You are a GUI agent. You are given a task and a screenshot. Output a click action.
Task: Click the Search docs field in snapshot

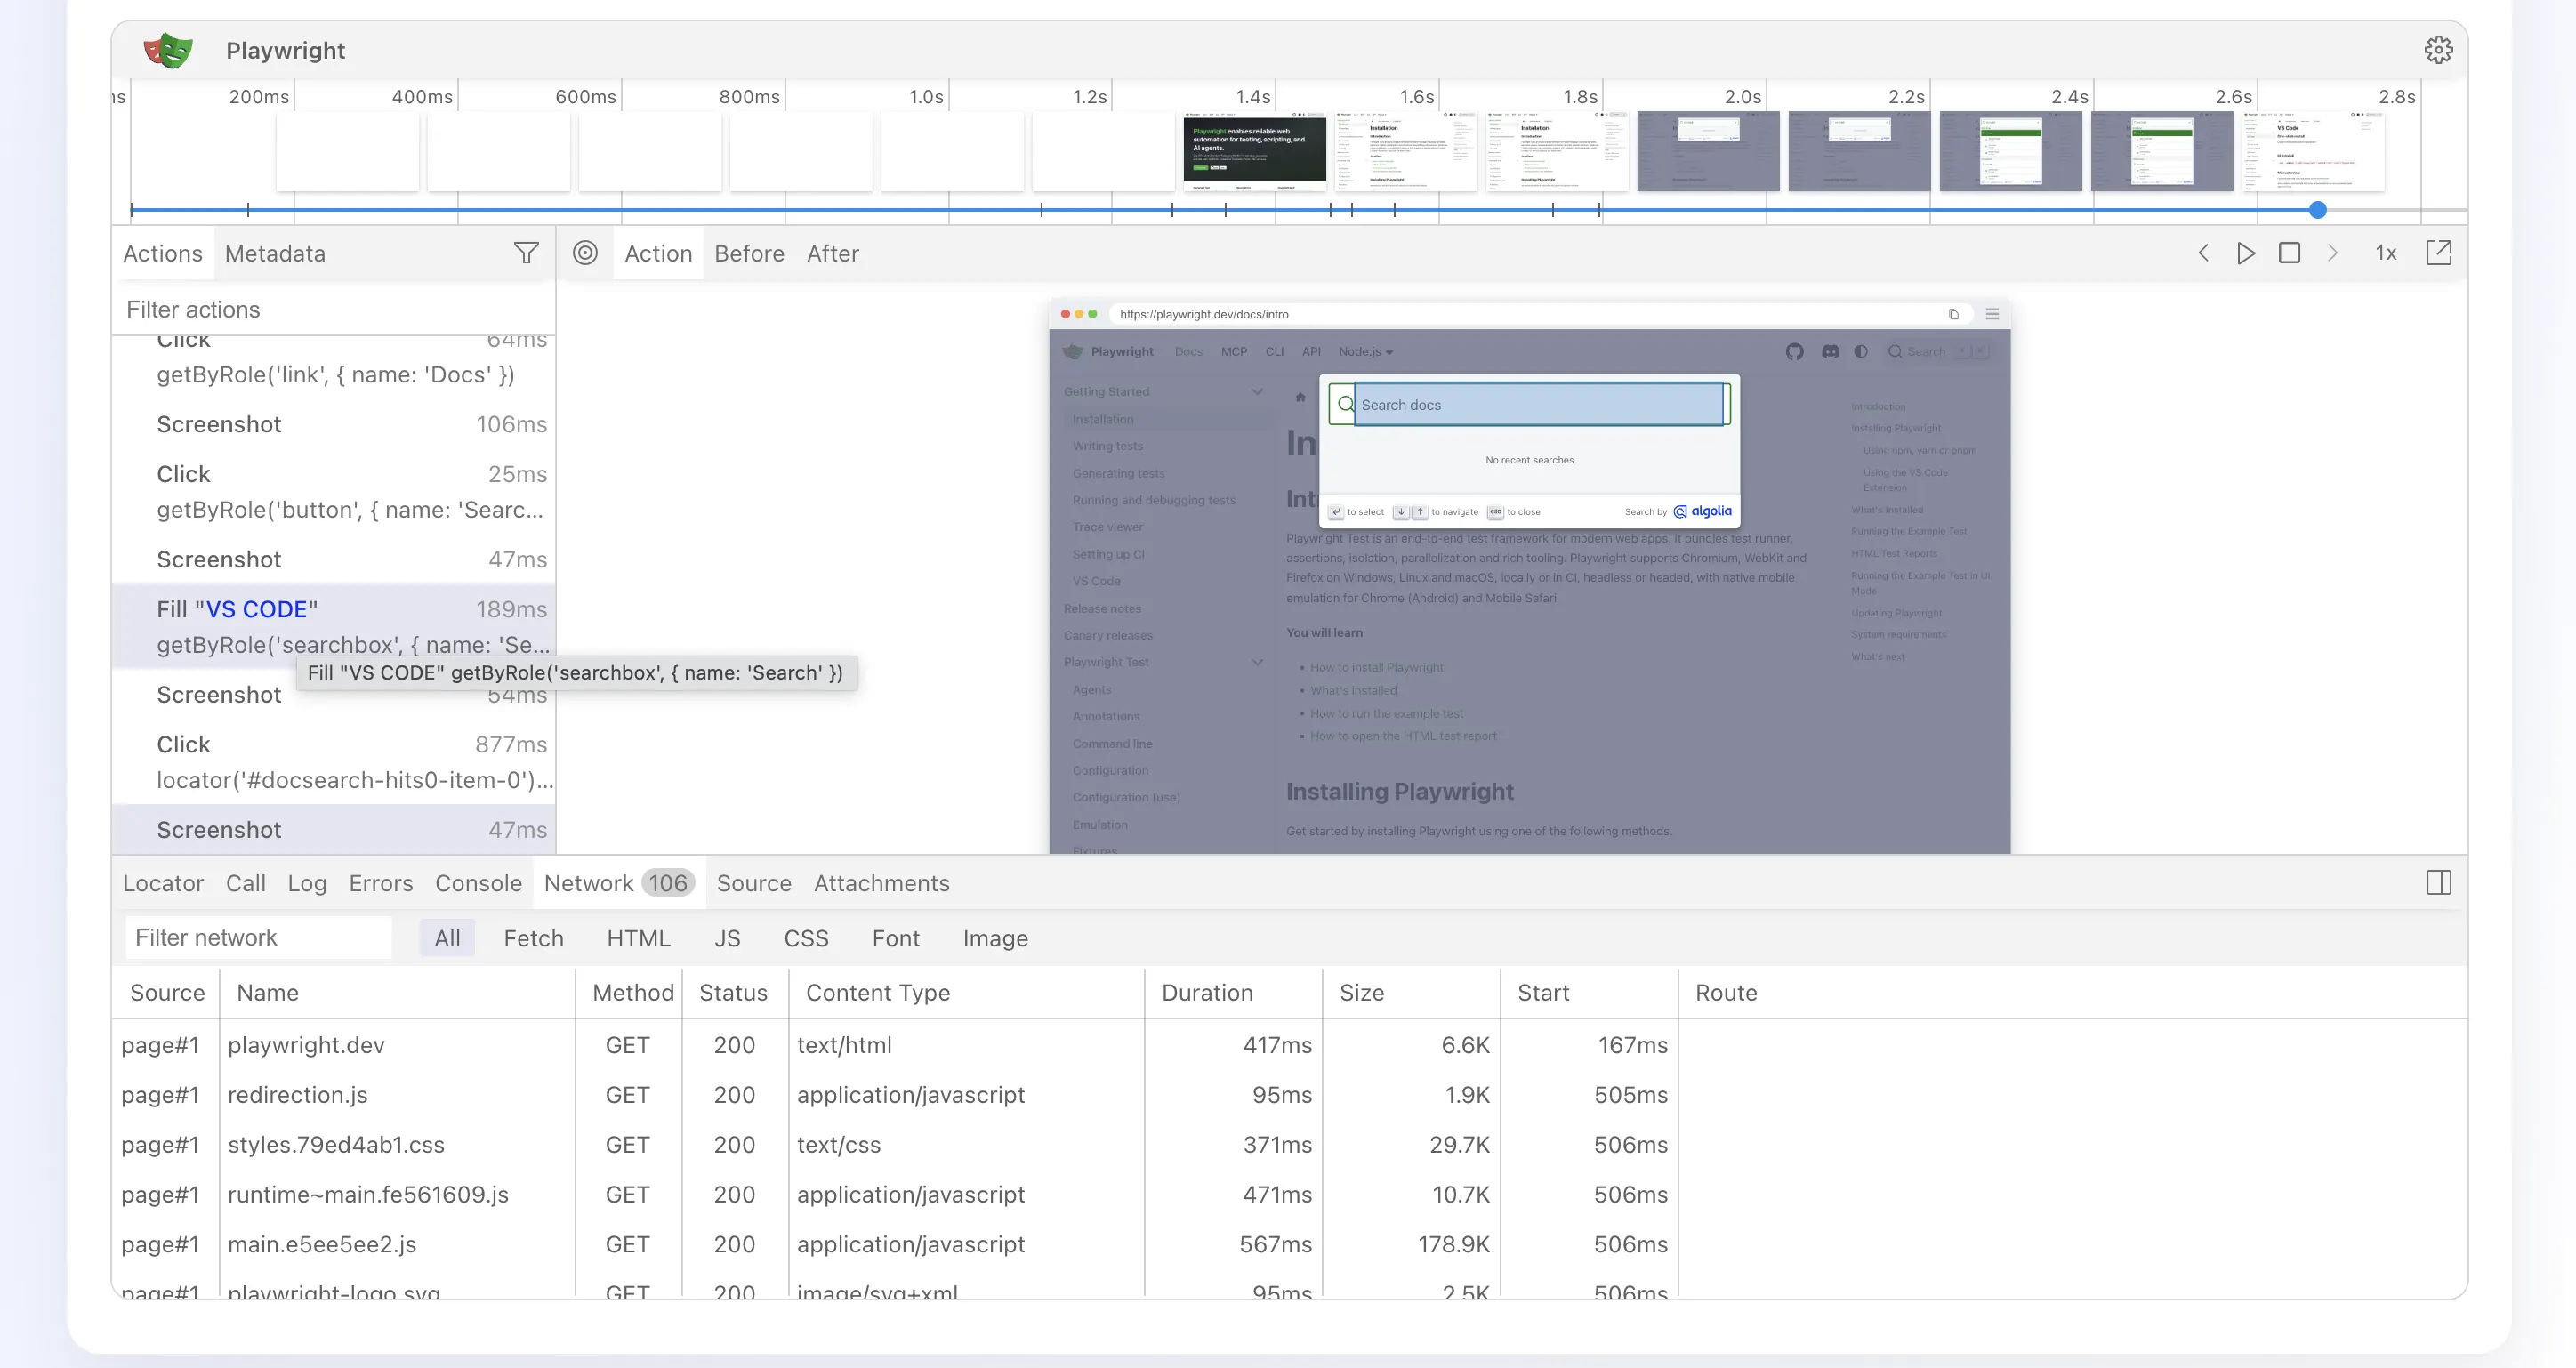(1539, 404)
